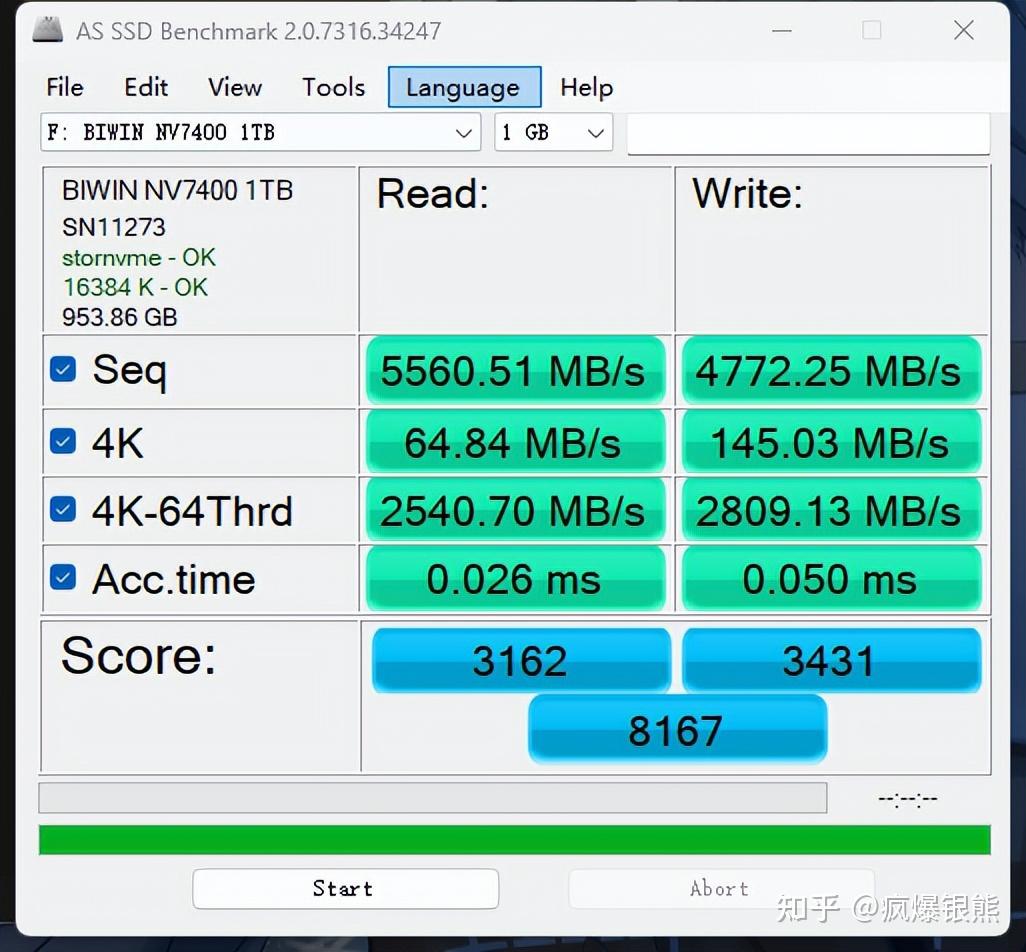Screen dimensions: 1026x952
Task: Uncheck the 4K test checkbox
Action: (63, 441)
